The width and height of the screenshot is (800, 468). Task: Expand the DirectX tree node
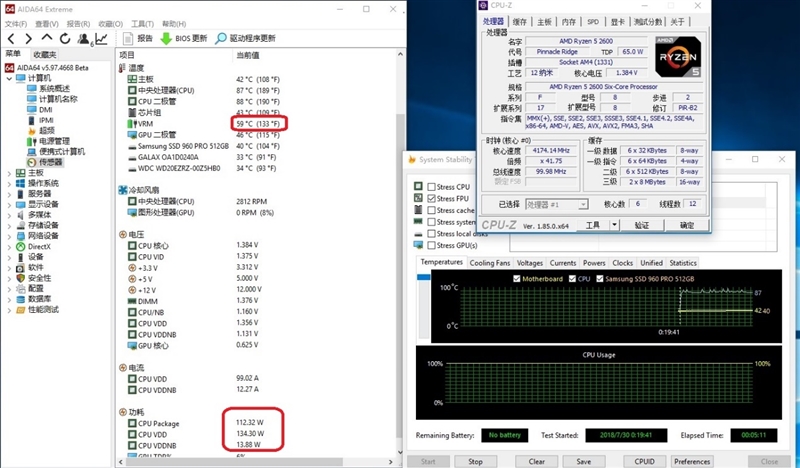[9, 247]
